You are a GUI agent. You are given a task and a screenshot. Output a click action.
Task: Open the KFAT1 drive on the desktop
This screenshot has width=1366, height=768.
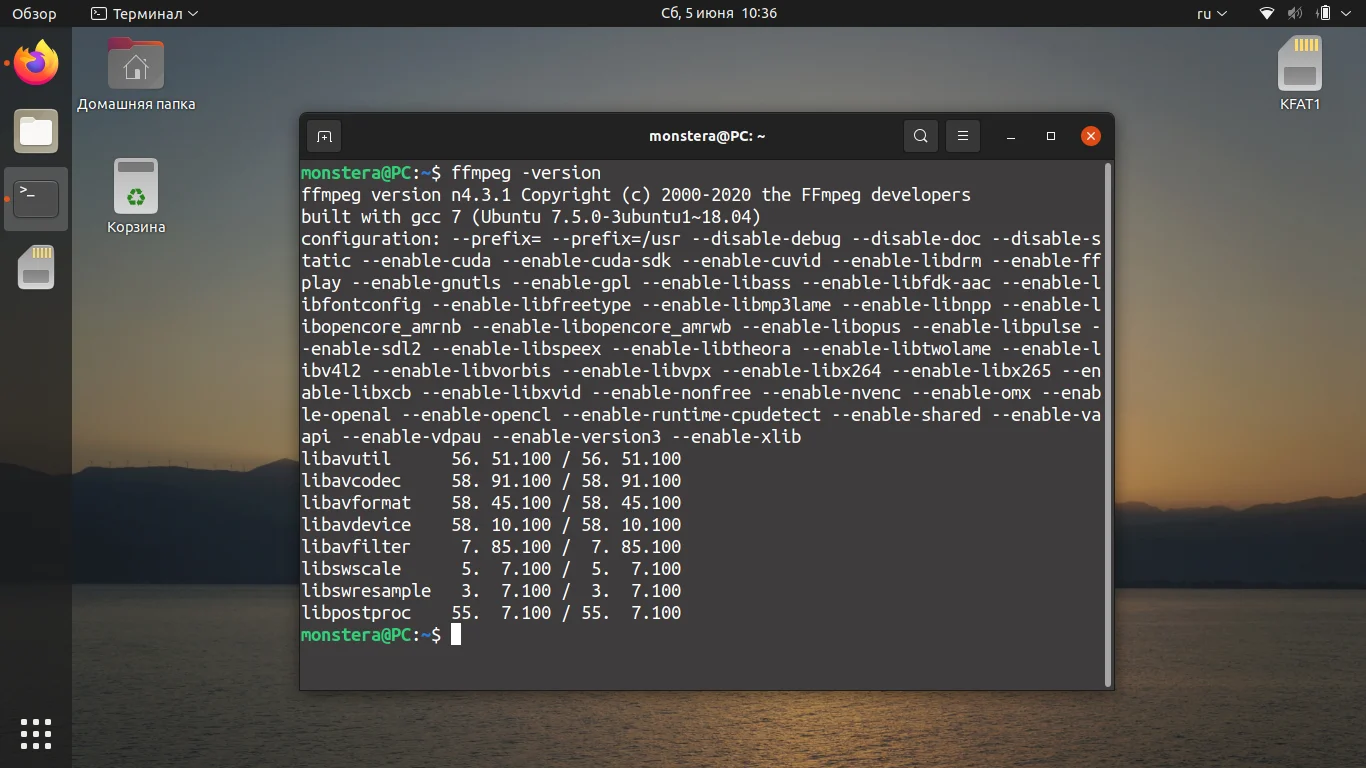1299,63
